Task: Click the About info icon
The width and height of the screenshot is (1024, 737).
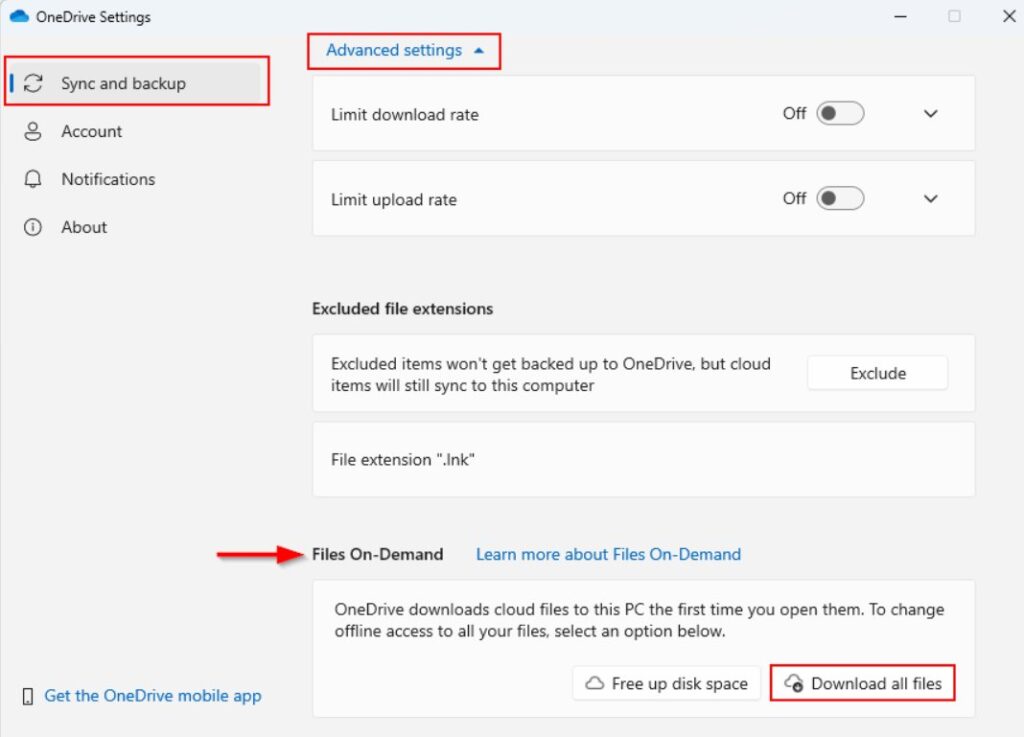Action: pyautogui.click(x=32, y=227)
